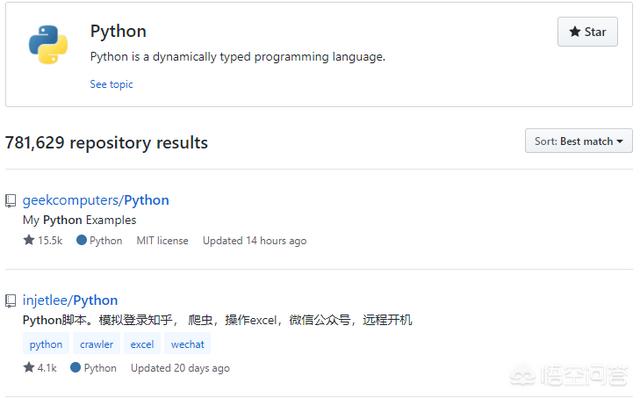Open the See topic link

111,84
